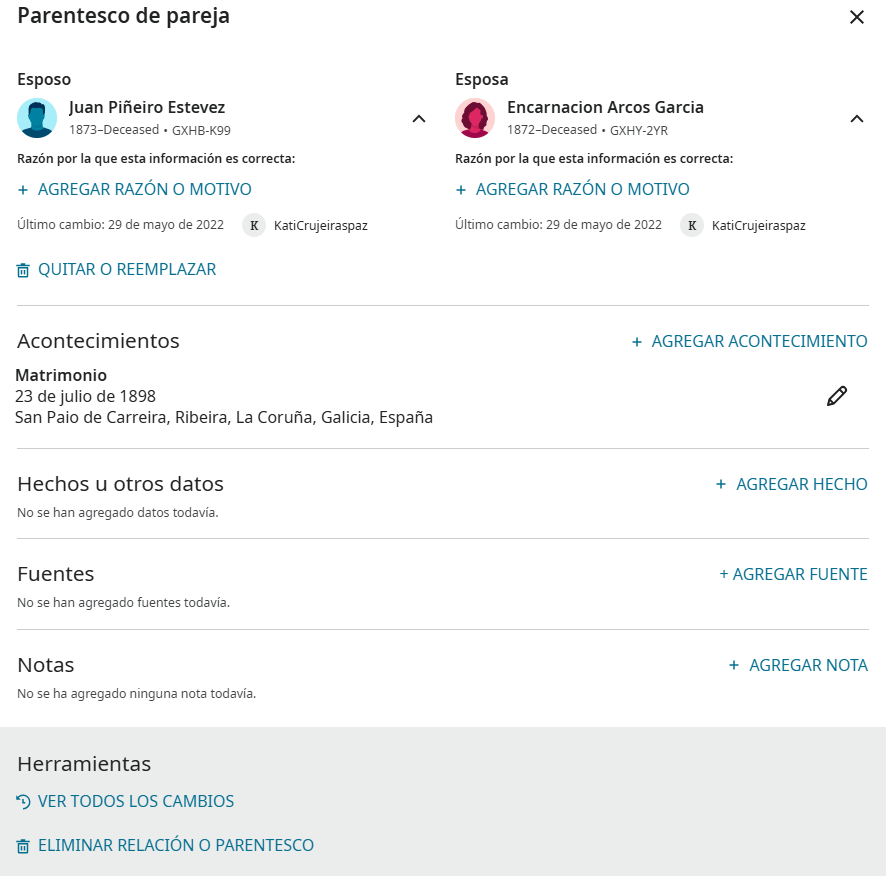The image size is (886, 876).
Task: Click the pencil icon to edit Matrimonio event
Action: 837,396
